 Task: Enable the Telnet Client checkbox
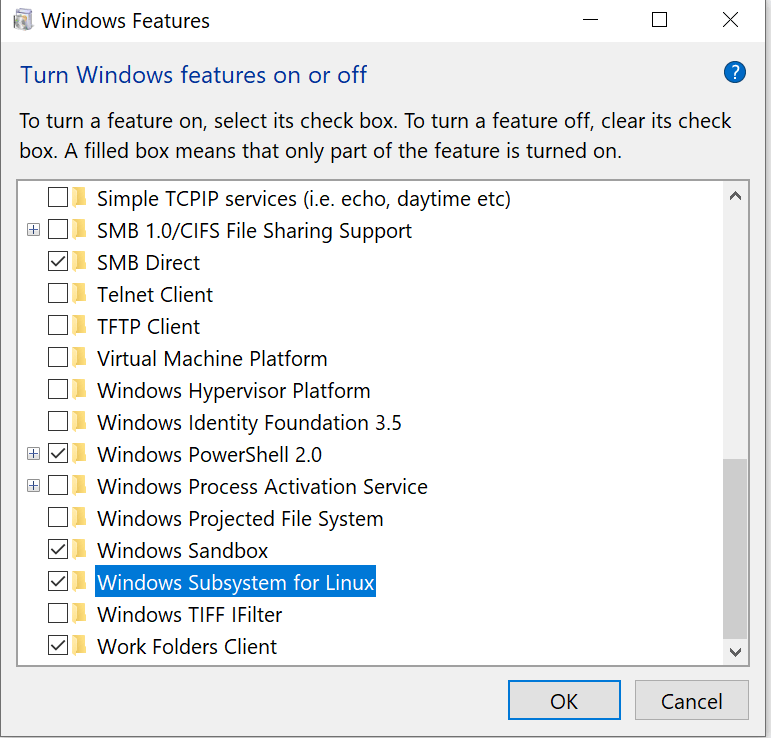pyautogui.click(x=58, y=294)
